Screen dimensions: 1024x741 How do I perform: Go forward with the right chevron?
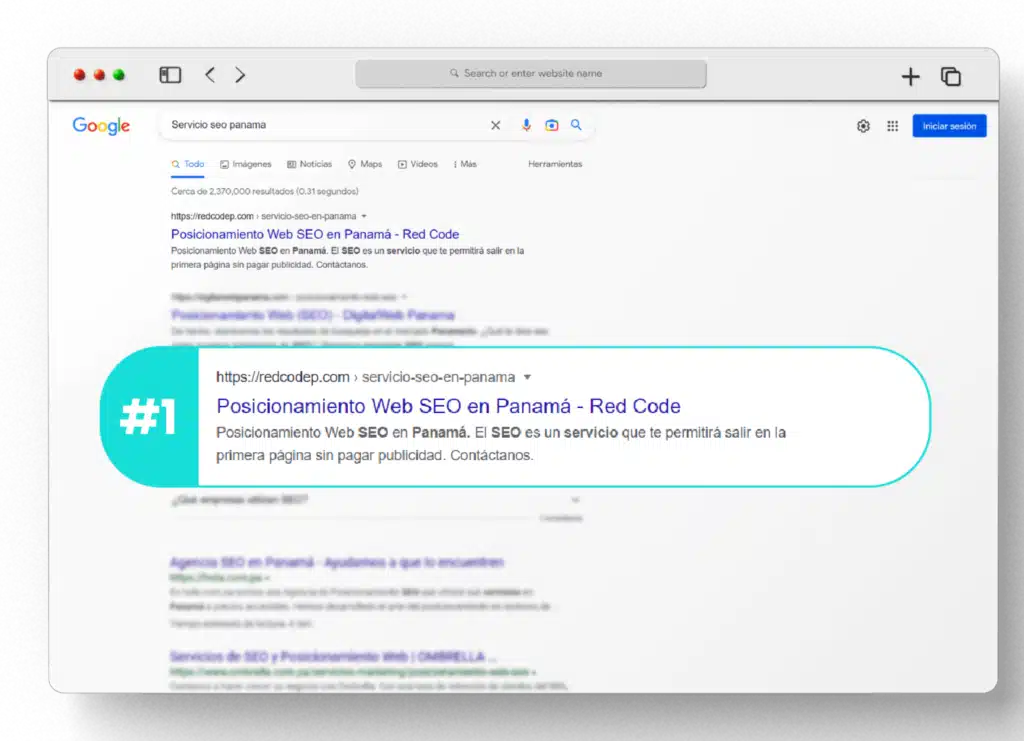click(x=240, y=74)
